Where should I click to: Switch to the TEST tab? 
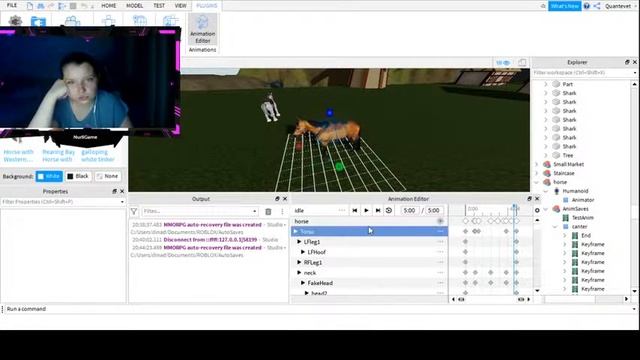[159, 6]
